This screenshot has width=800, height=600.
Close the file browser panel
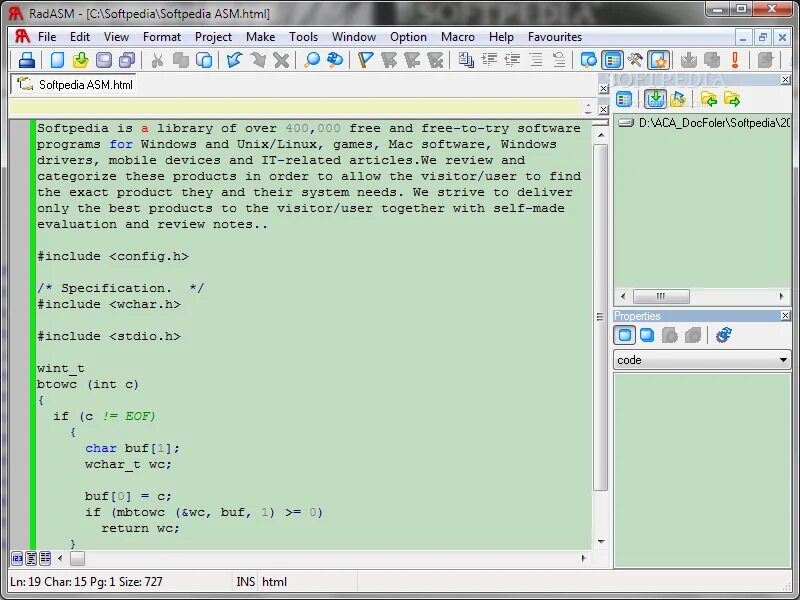pos(785,79)
